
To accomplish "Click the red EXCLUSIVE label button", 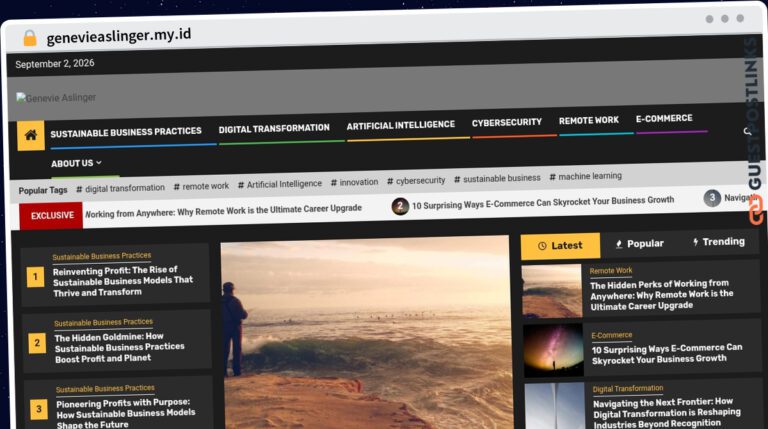I will [x=51, y=215].
